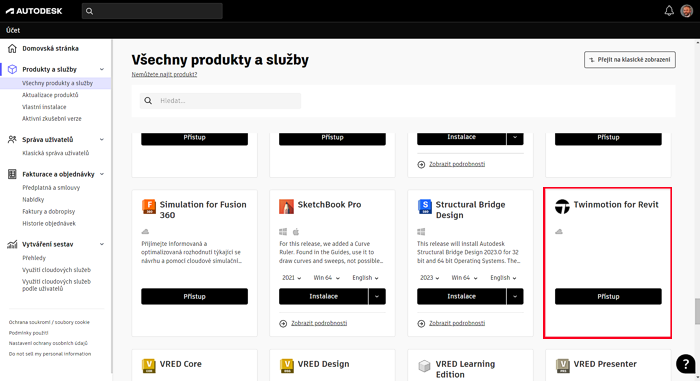Open Zobrazit podrobnosti under SketchBook Pro
Image resolution: width=700 pixels, height=381 pixels.
(319, 323)
